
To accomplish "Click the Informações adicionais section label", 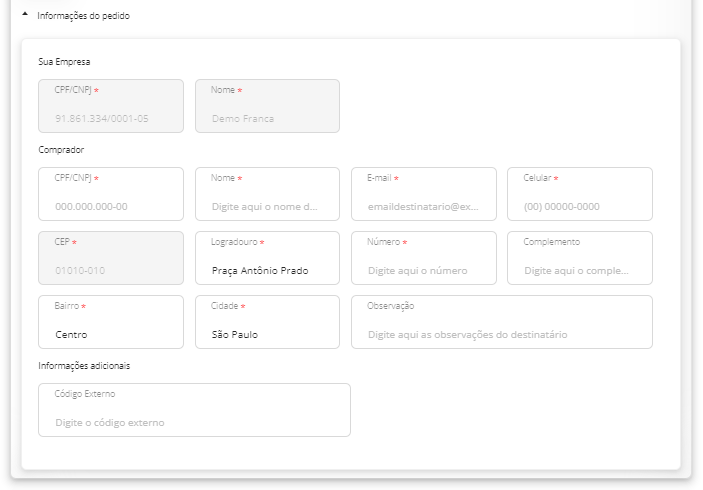I will point(84,366).
